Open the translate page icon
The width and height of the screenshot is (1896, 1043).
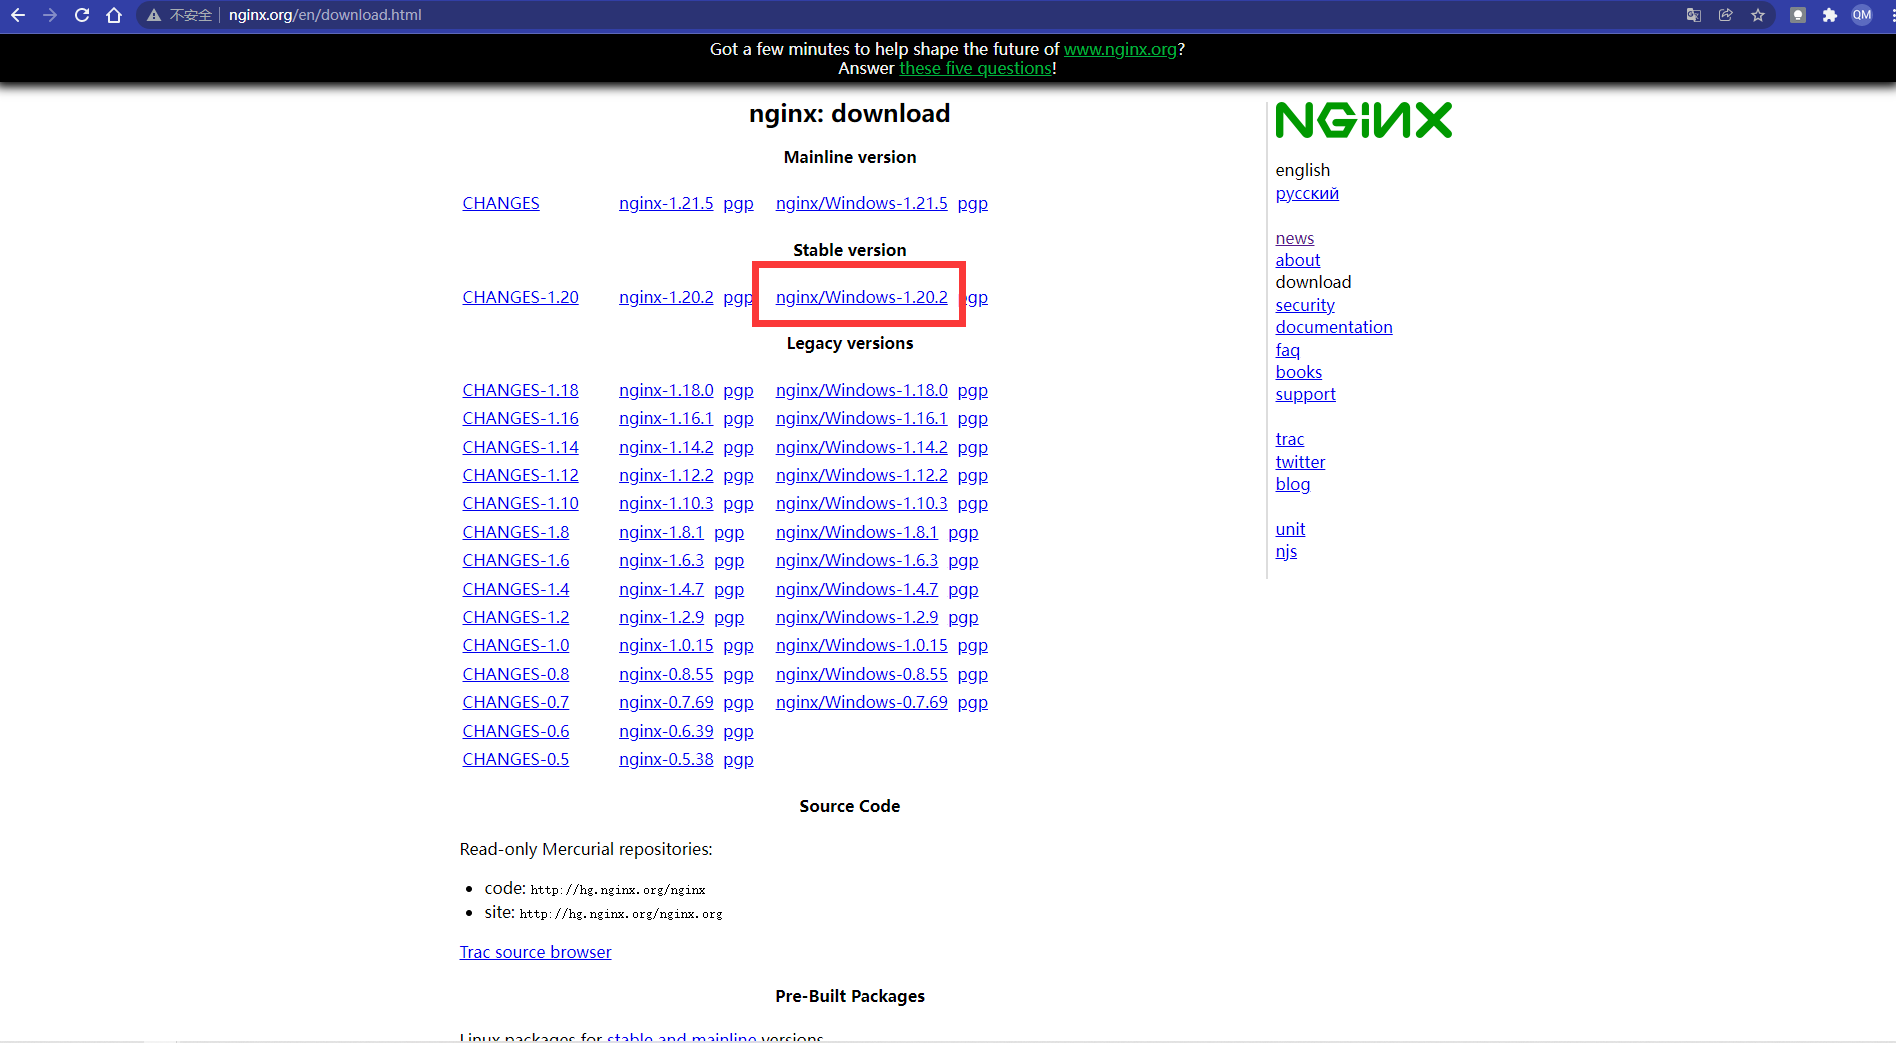[1693, 15]
